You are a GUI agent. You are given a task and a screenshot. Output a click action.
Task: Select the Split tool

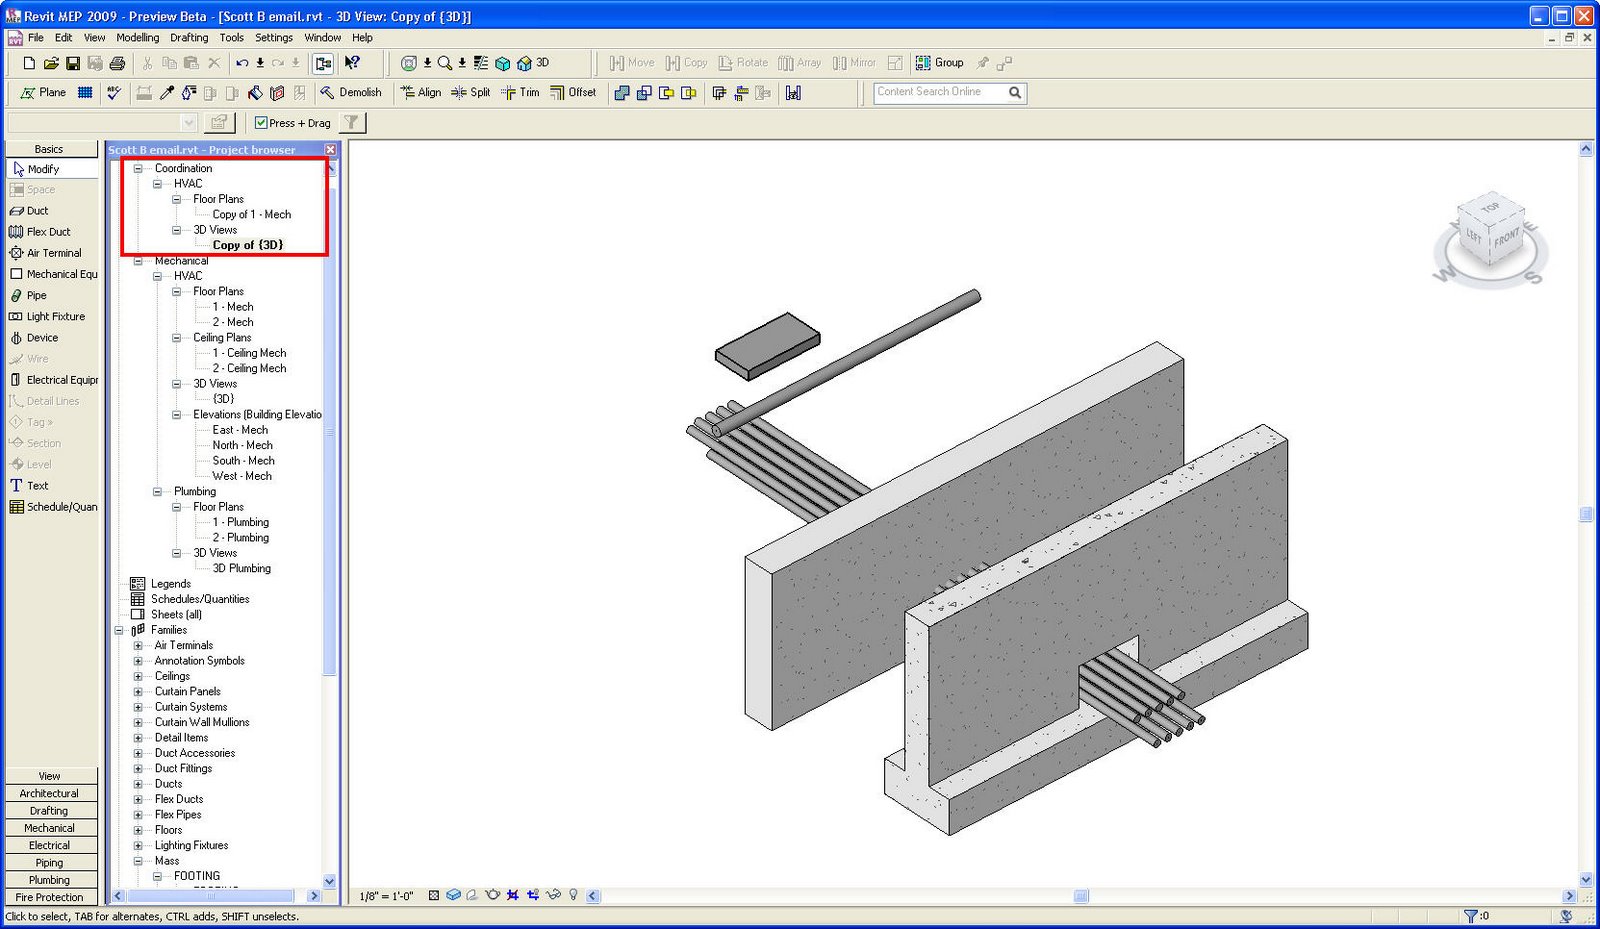click(471, 93)
